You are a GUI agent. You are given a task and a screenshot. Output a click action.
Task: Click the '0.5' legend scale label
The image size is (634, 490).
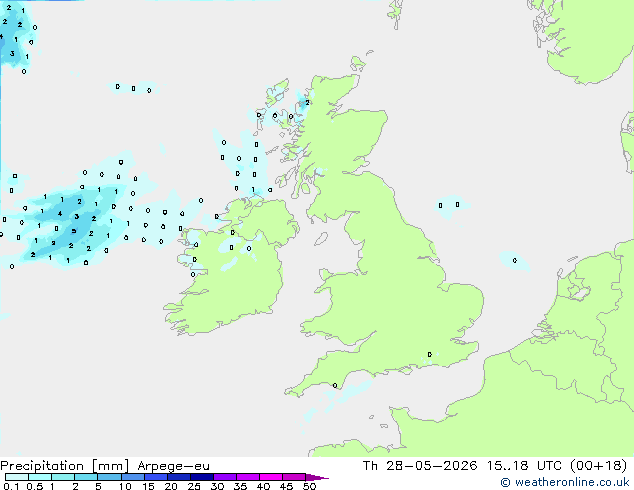tap(34, 486)
